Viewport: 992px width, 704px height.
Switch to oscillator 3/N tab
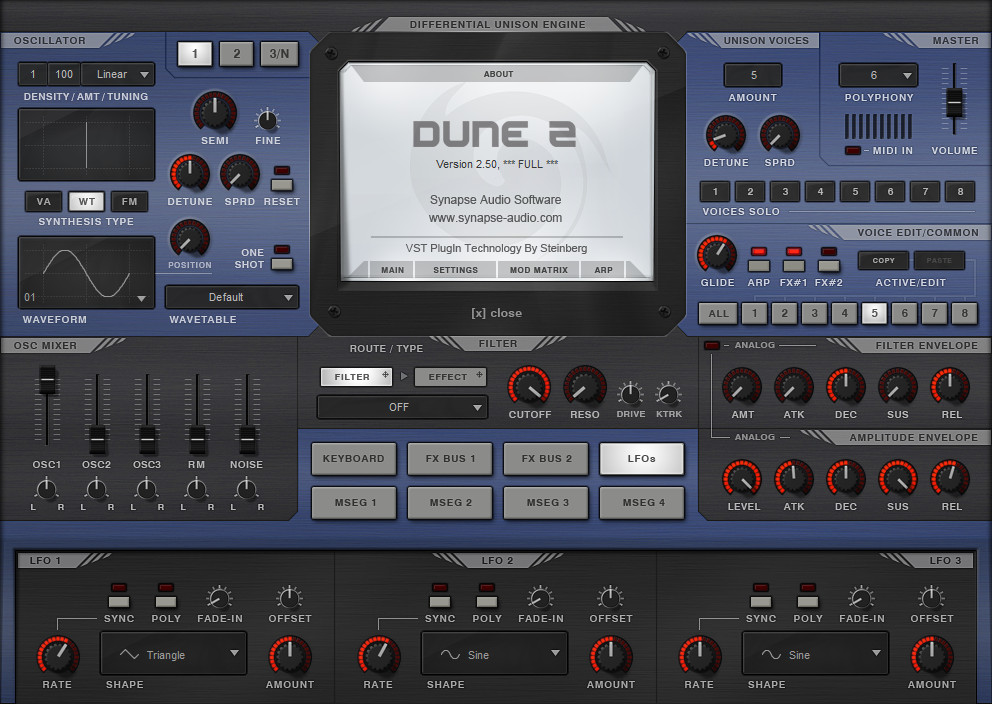279,54
